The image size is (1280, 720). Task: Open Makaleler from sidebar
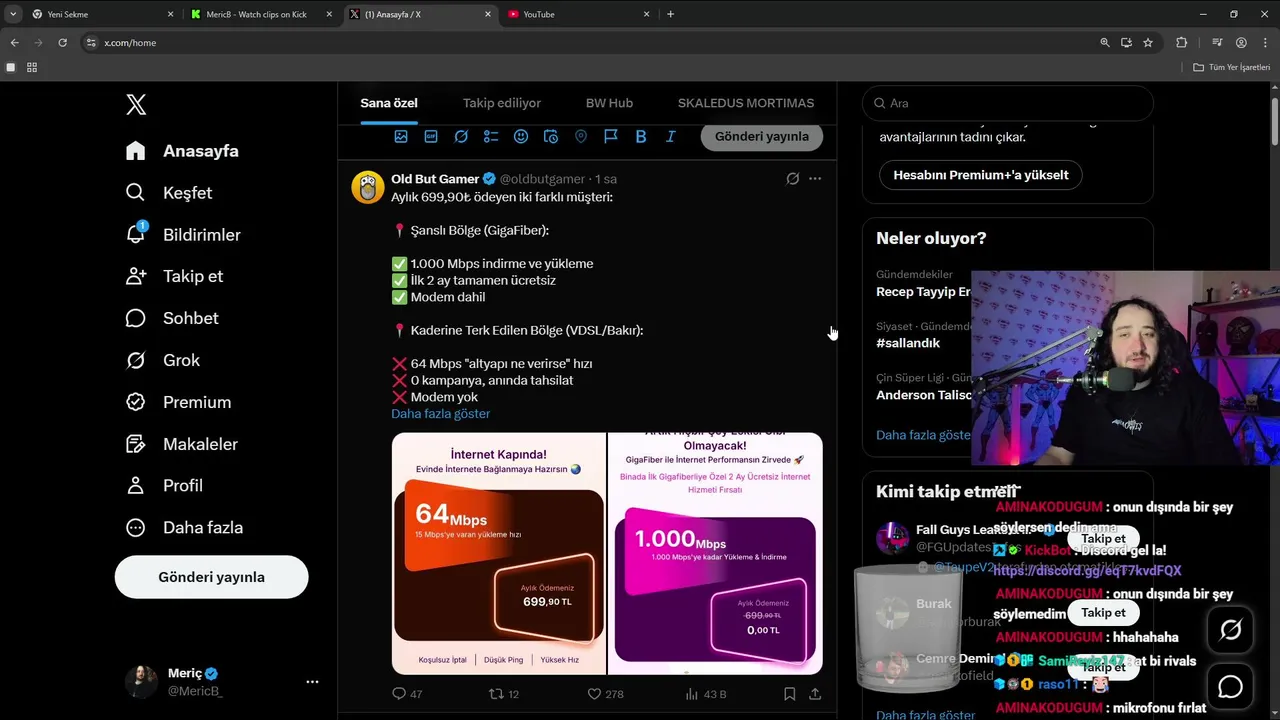(x=182, y=444)
